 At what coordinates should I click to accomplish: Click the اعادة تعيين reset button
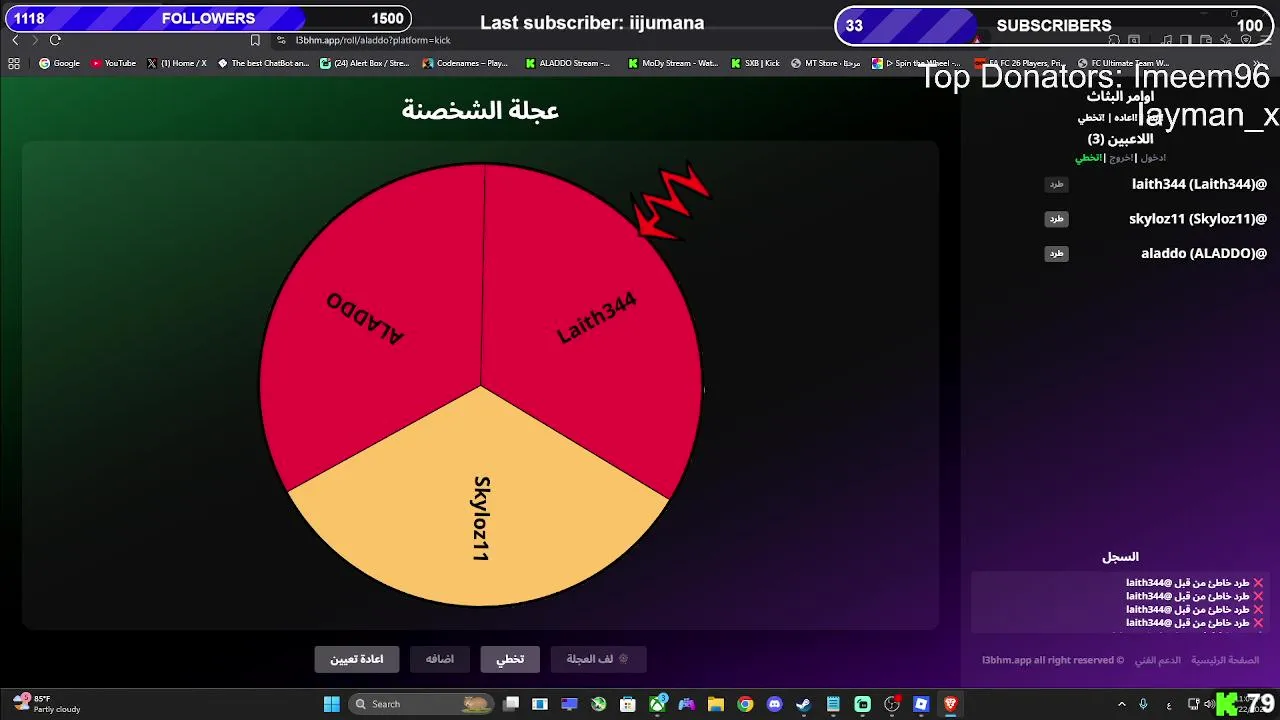click(x=357, y=659)
